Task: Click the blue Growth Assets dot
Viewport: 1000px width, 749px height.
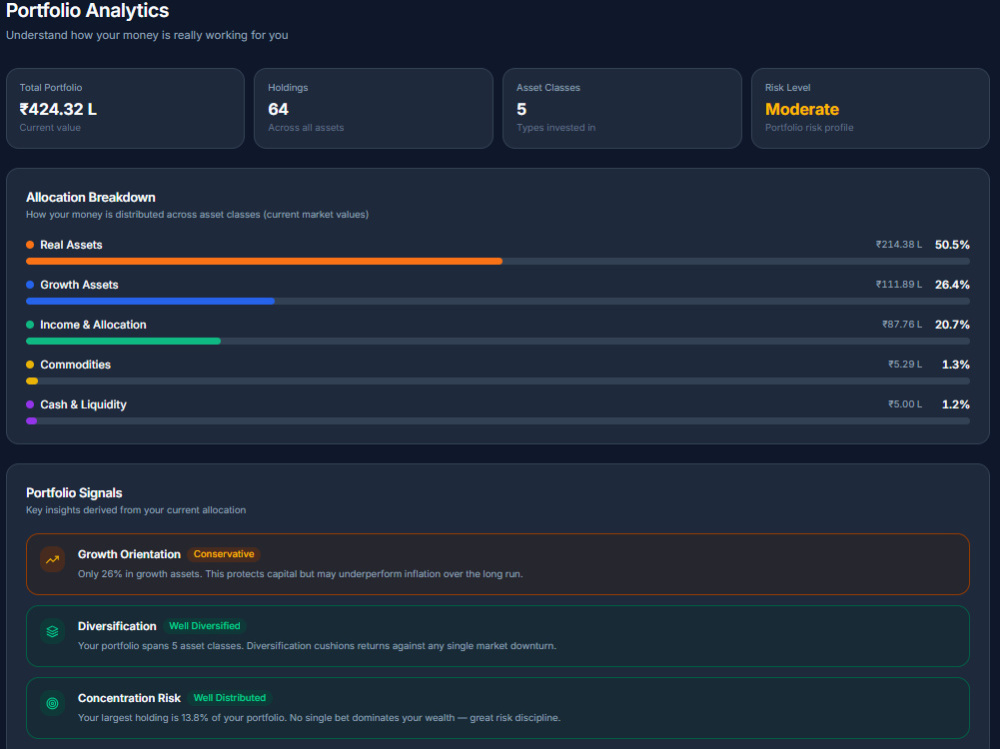Action: pyautogui.click(x=30, y=285)
